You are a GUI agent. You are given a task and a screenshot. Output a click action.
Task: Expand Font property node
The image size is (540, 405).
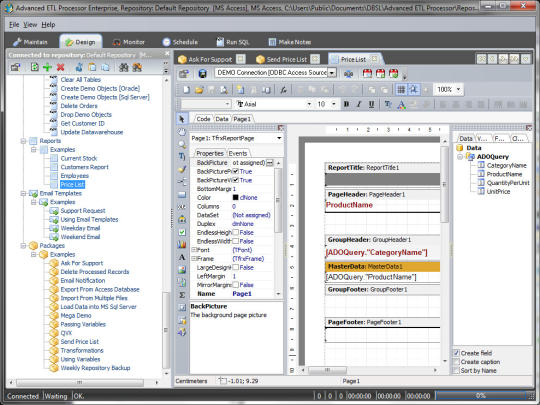pos(194,250)
